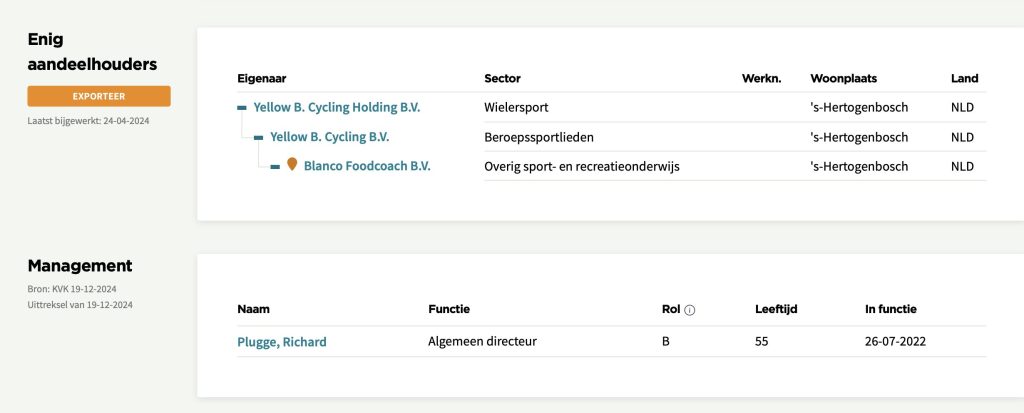Click the Werkn. column header

(x=761, y=78)
